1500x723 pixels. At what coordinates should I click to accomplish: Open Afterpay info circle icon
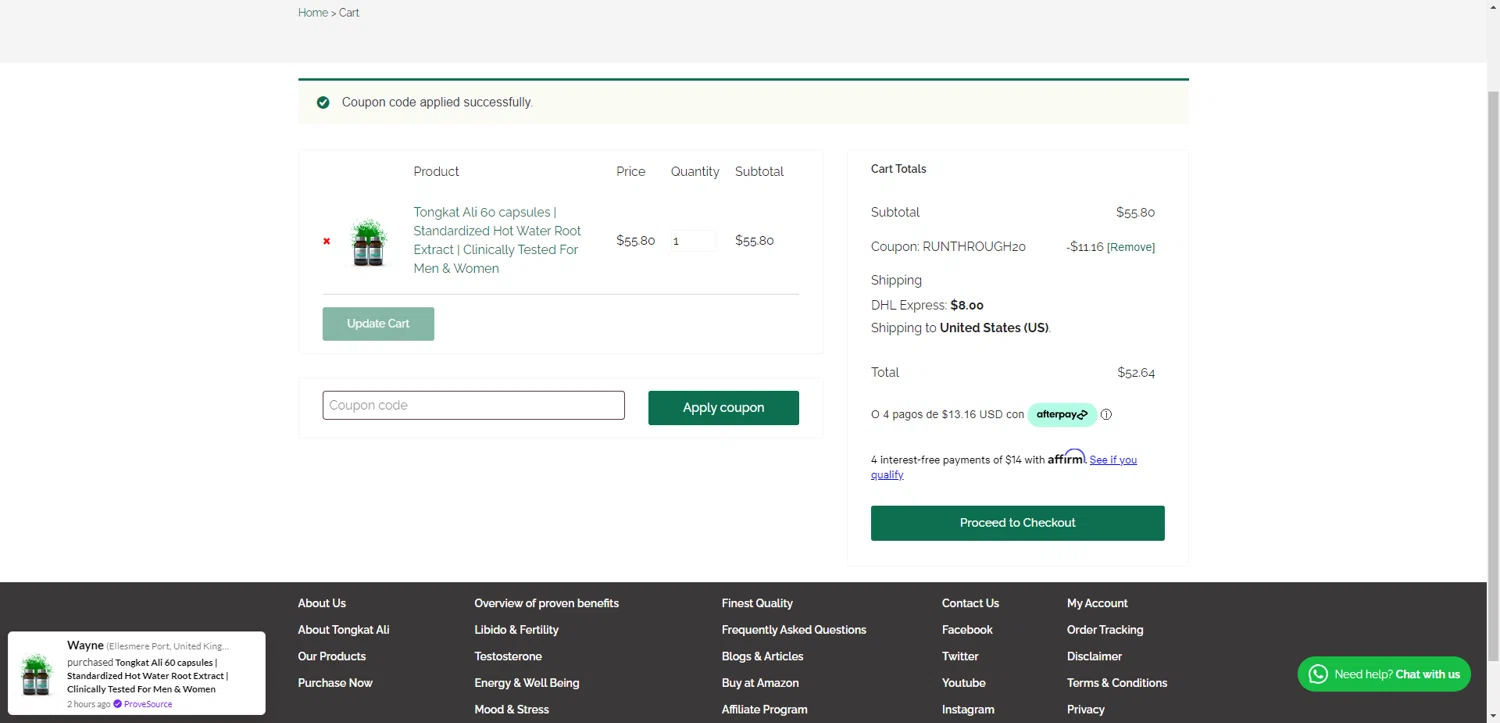point(1106,414)
